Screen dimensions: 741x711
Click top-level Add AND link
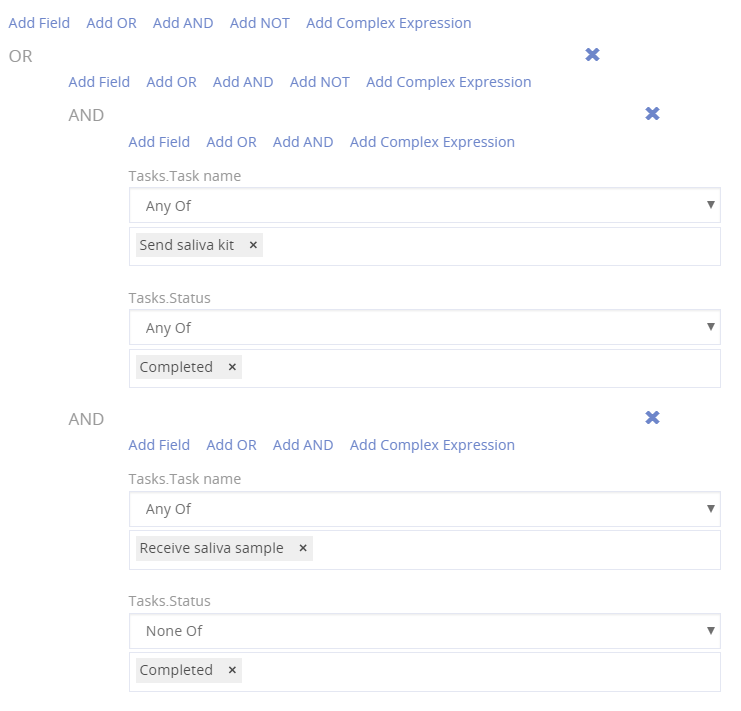click(x=183, y=23)
